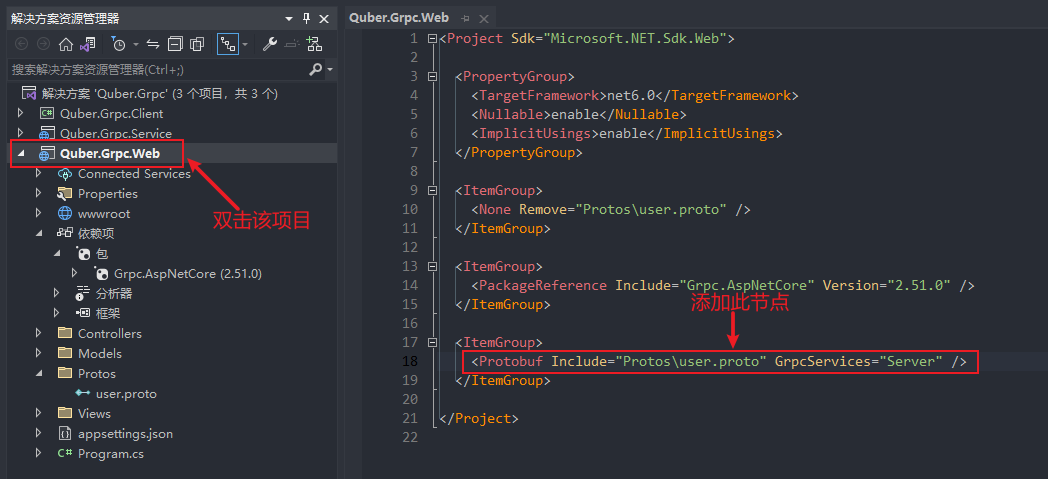Open the pending changes filter clock icon

click(x=118, y=45)
